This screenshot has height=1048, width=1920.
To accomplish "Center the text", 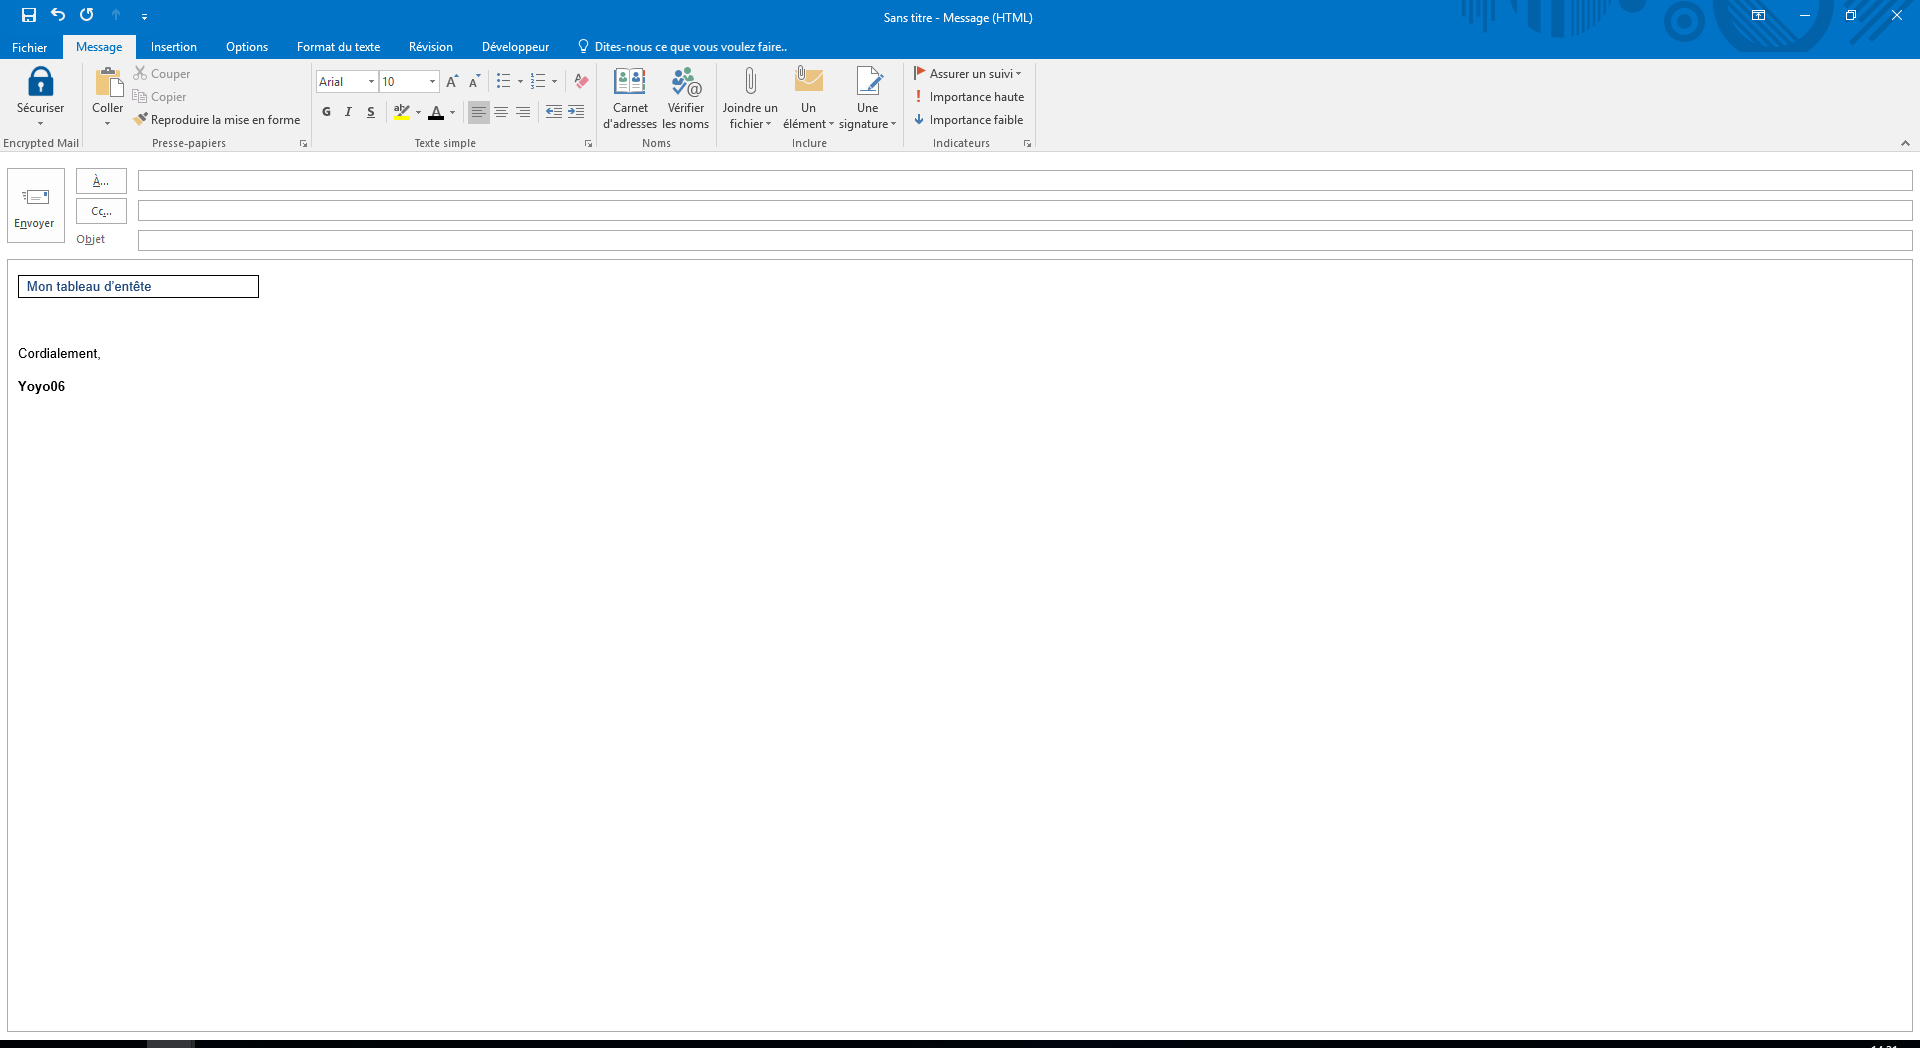I will 501,112.
